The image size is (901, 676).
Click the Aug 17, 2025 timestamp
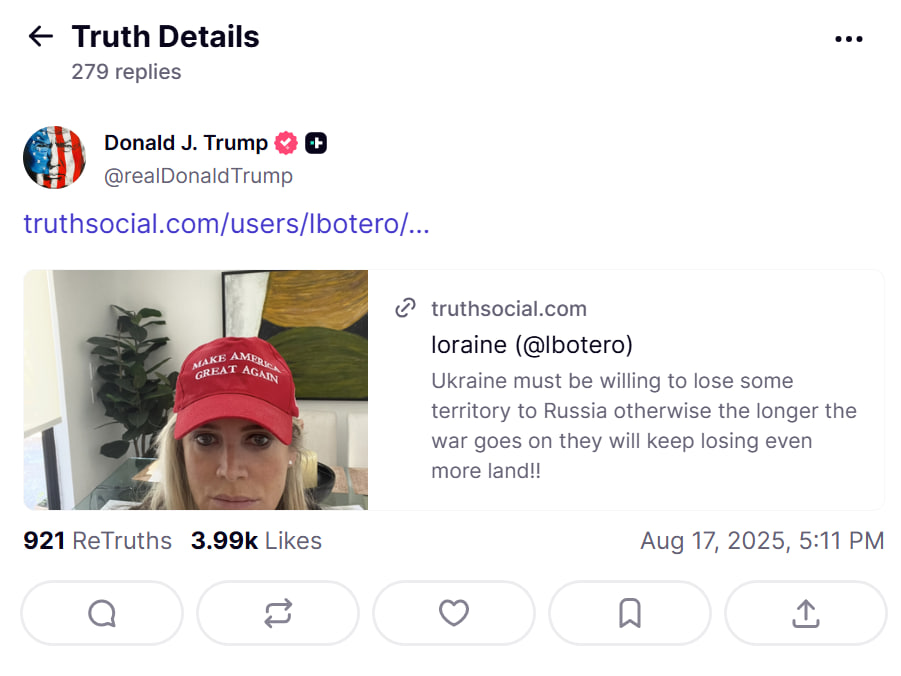point(762,541)
